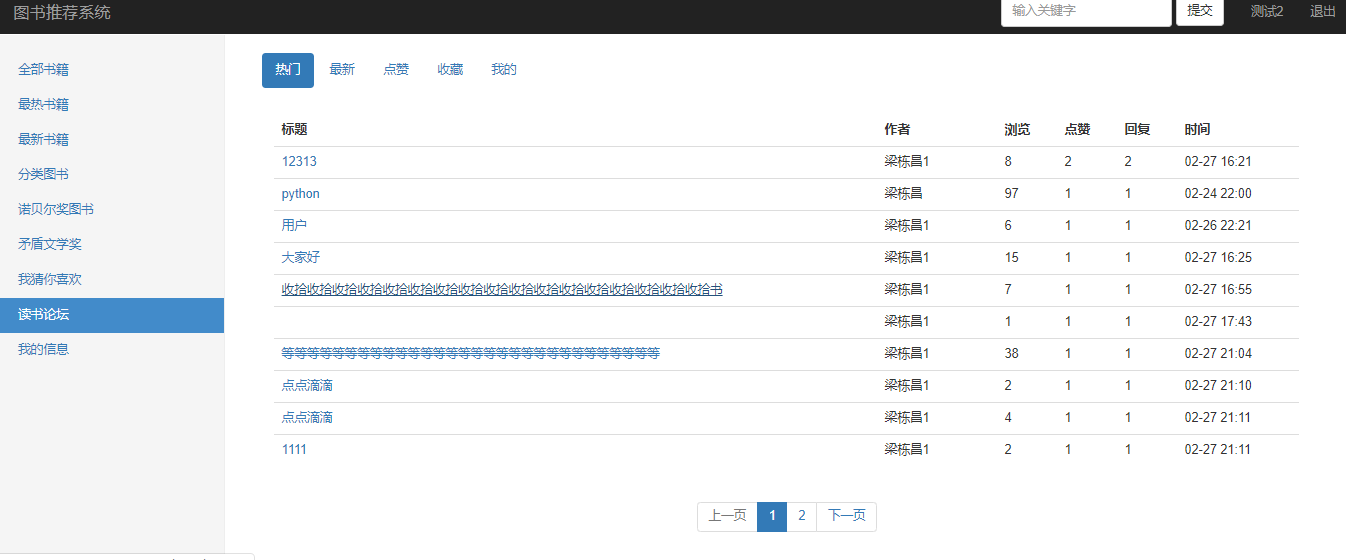Click the 回复 column header
1346x560 pixels.
[x=1138, y=129]
